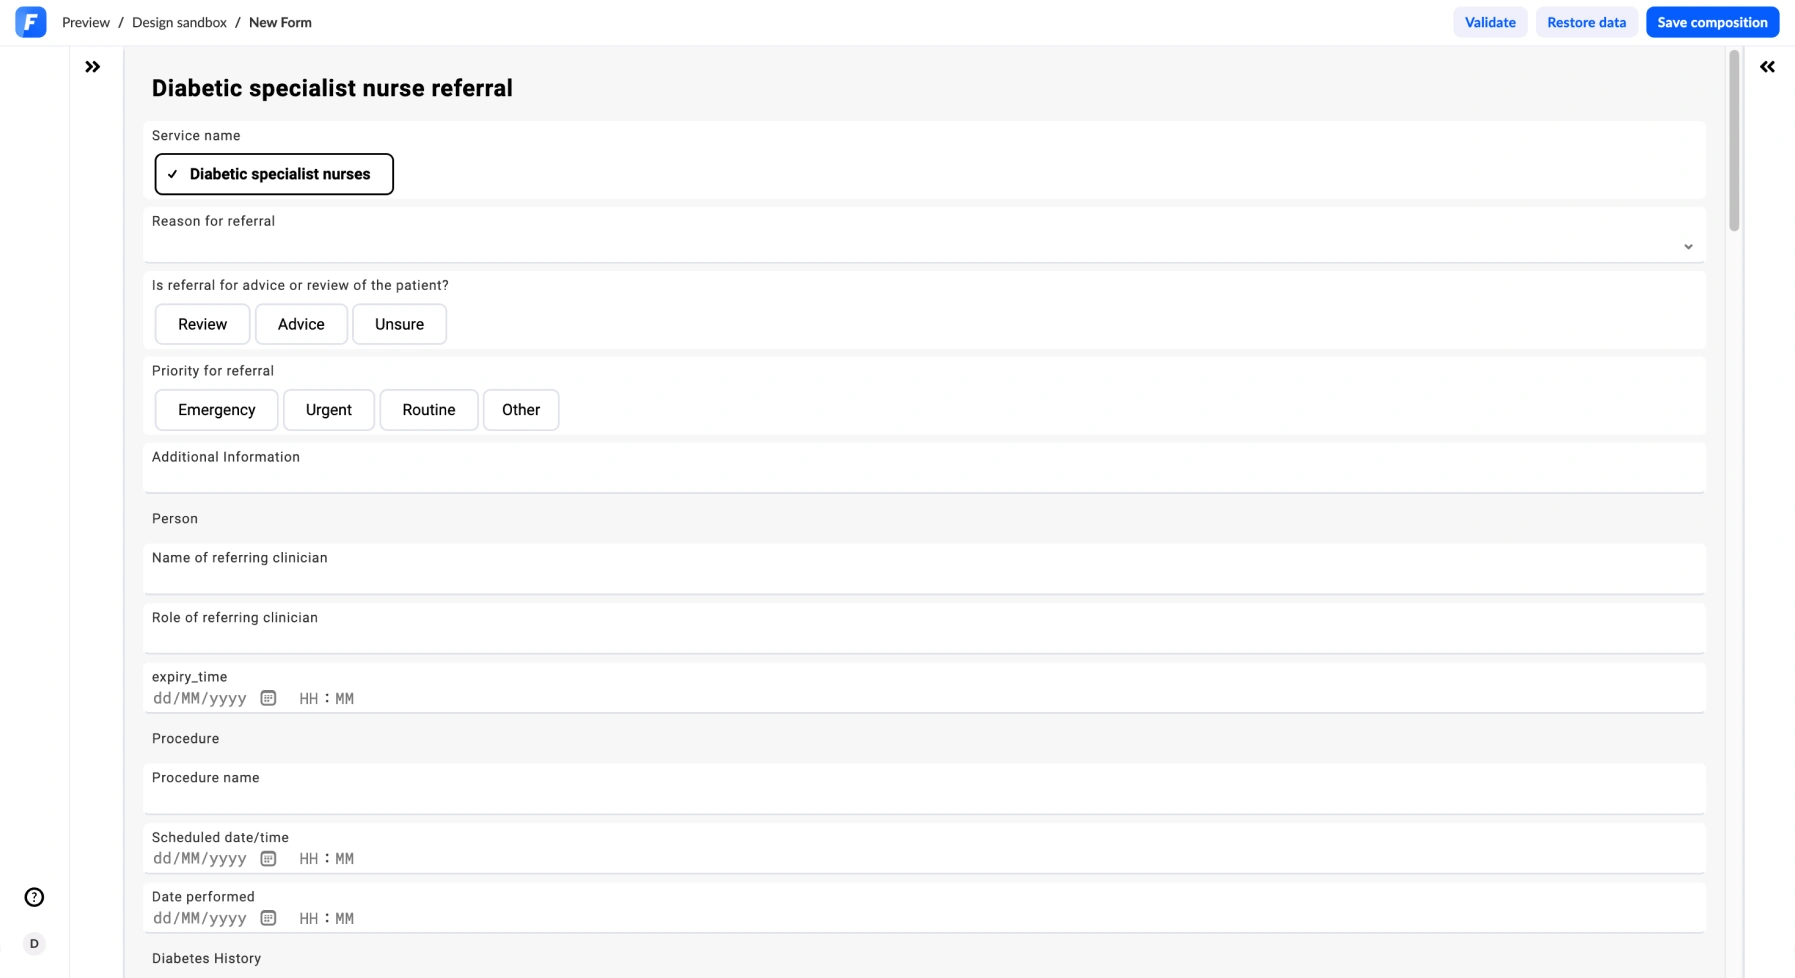1795x978 pixels.
Task: Click the Validate button
Action: (x=1489, y=22)
